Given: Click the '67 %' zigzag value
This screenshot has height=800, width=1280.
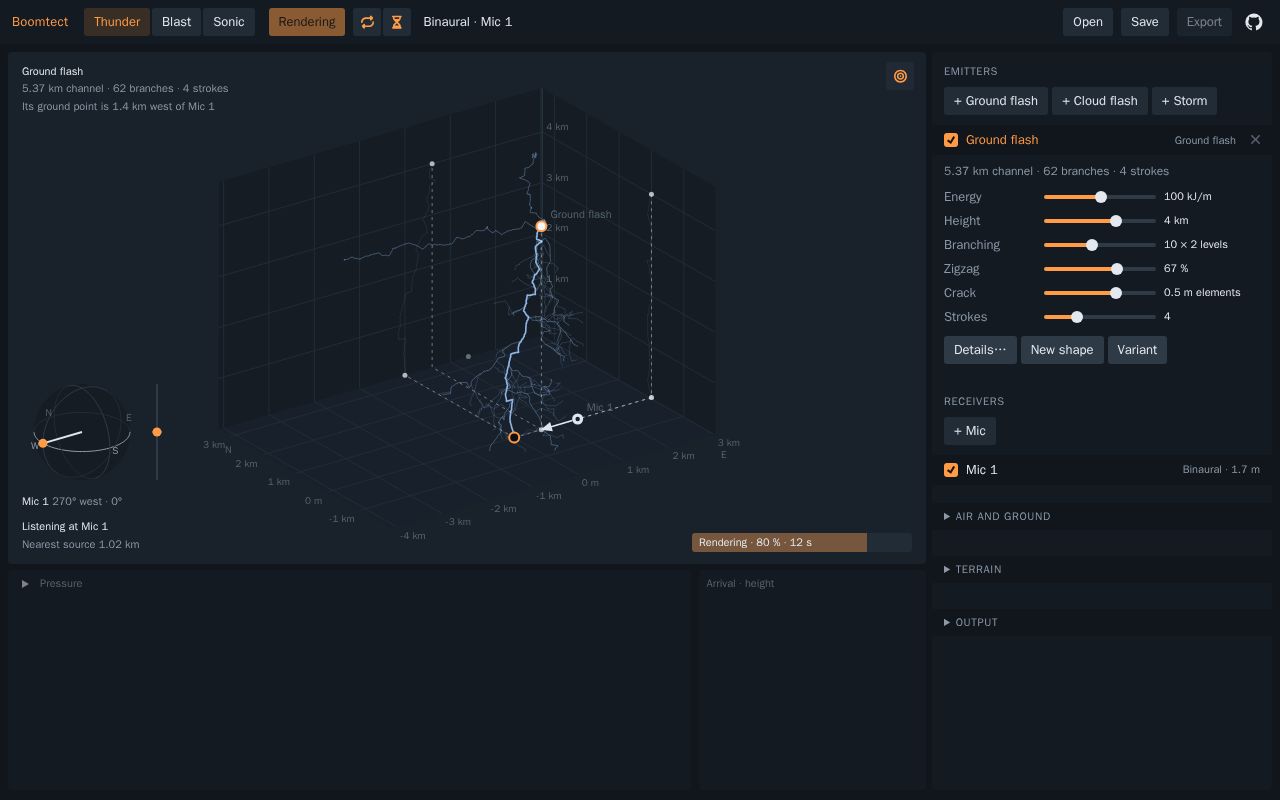Looking at the screenshot, I should point(1176,269).
